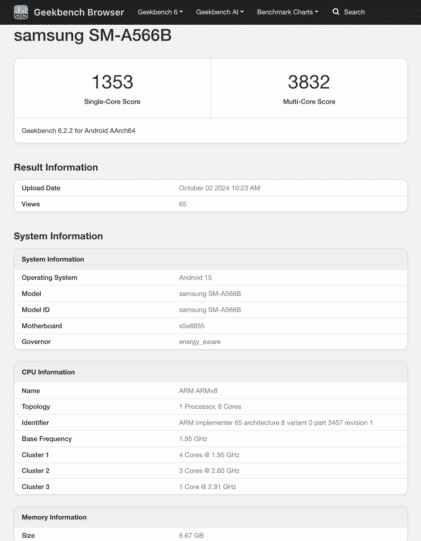Click the Geekbench logo icon
421x541 pixels.
(21, 12)
